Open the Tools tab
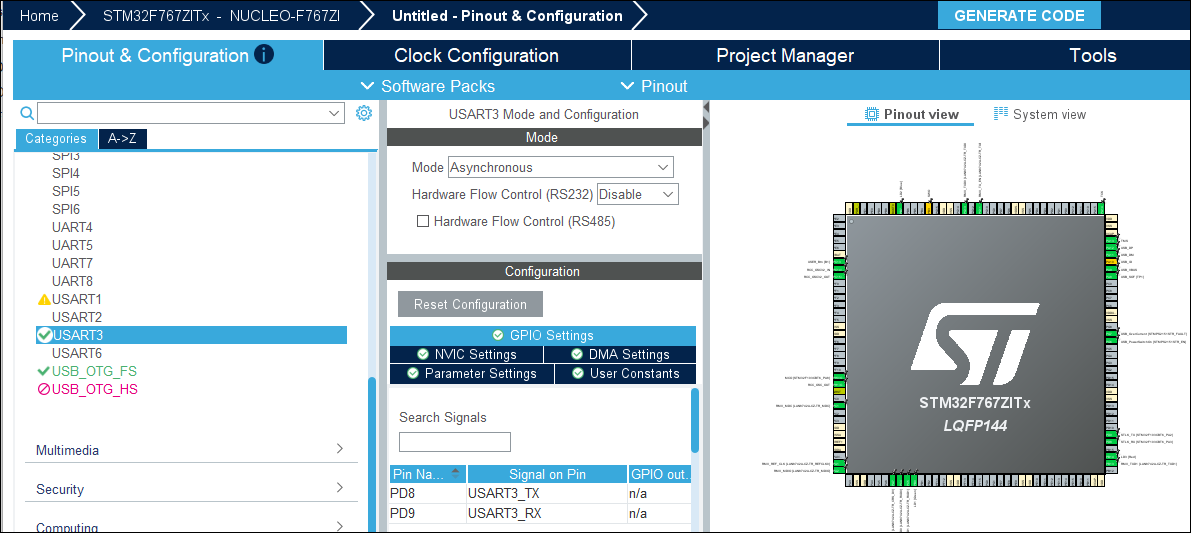Viewport: 1191px width, 533px height. click(1066, 55)
